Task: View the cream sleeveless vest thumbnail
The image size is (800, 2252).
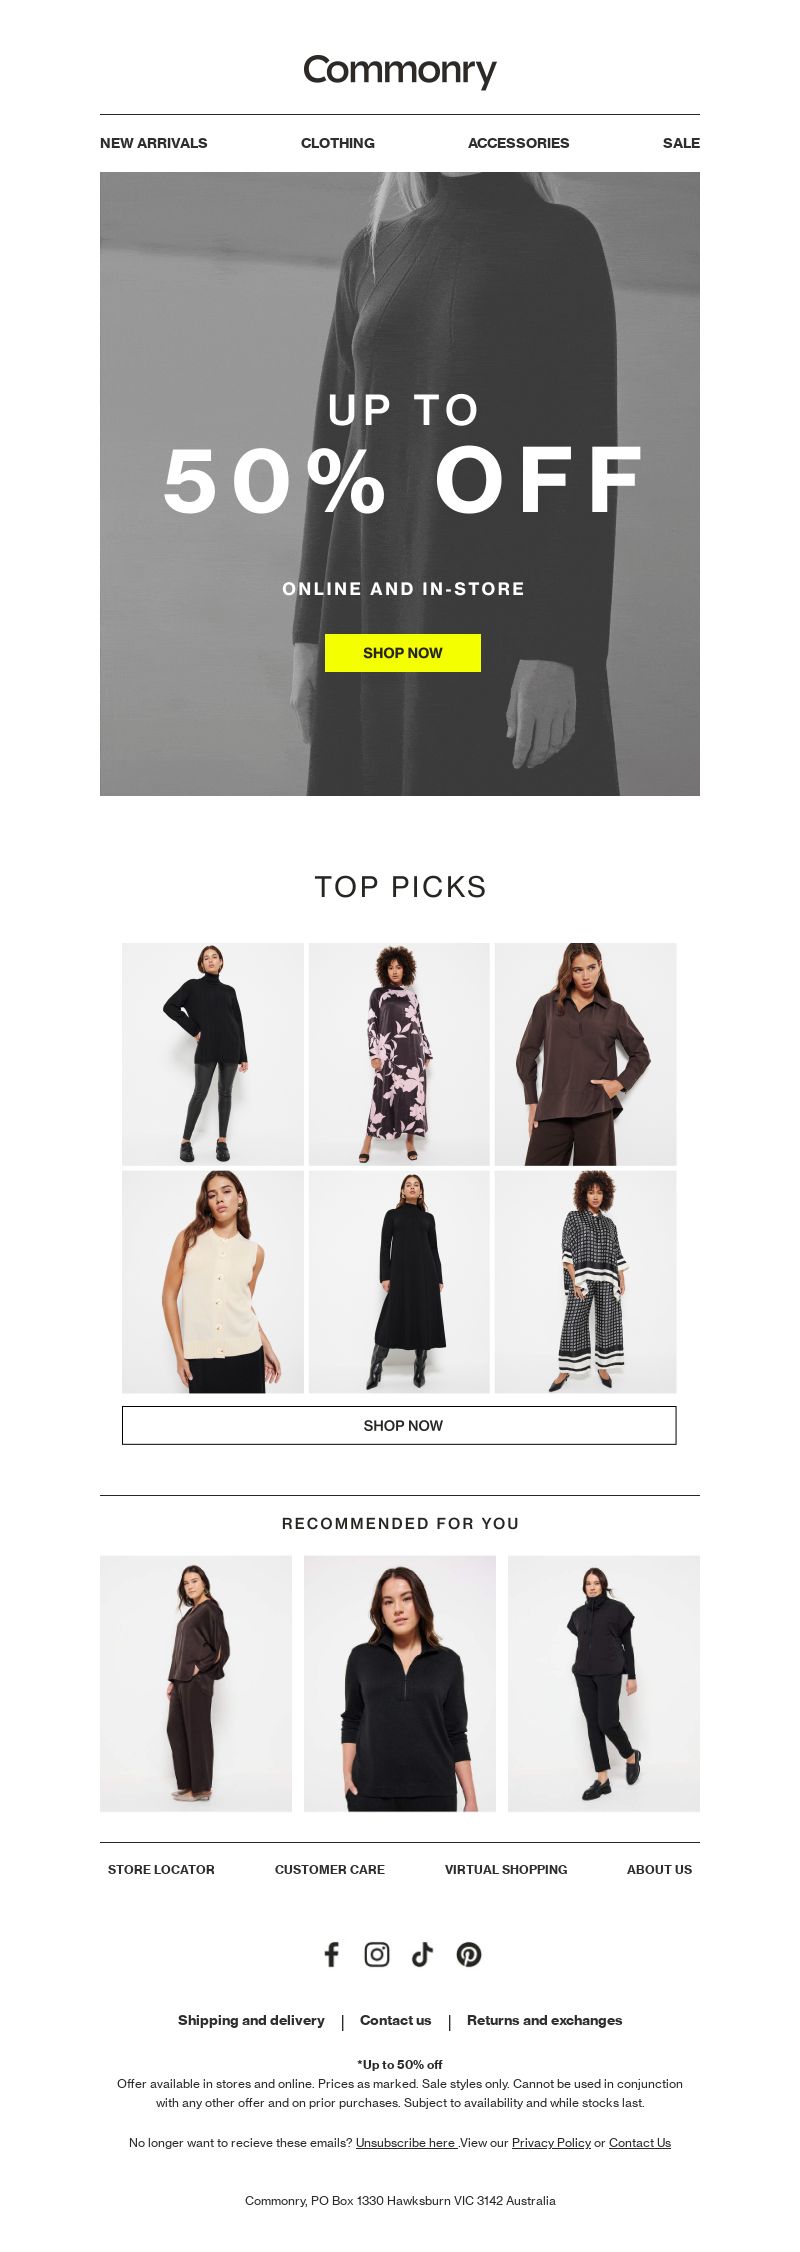Action: click(213, 1282)
